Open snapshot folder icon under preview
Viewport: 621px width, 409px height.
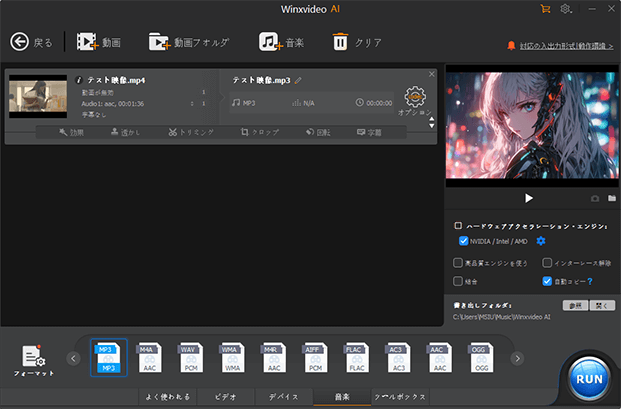612,198
